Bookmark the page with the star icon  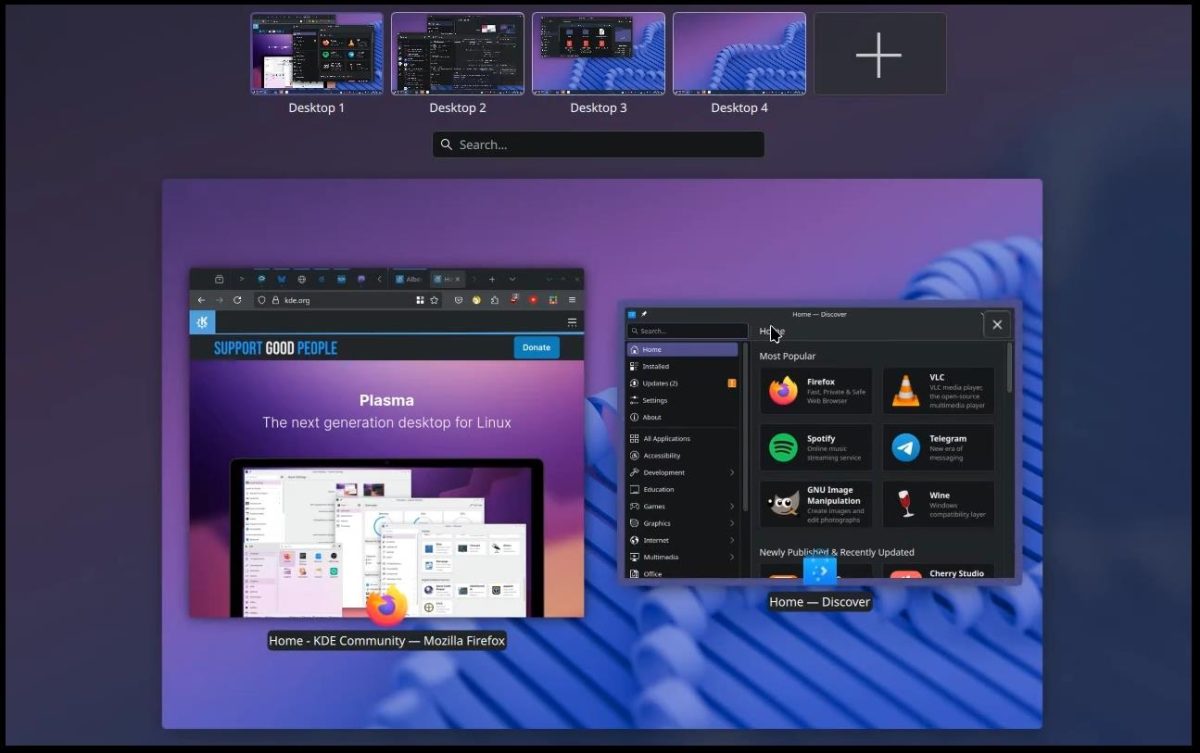click(x=434, y=300)
